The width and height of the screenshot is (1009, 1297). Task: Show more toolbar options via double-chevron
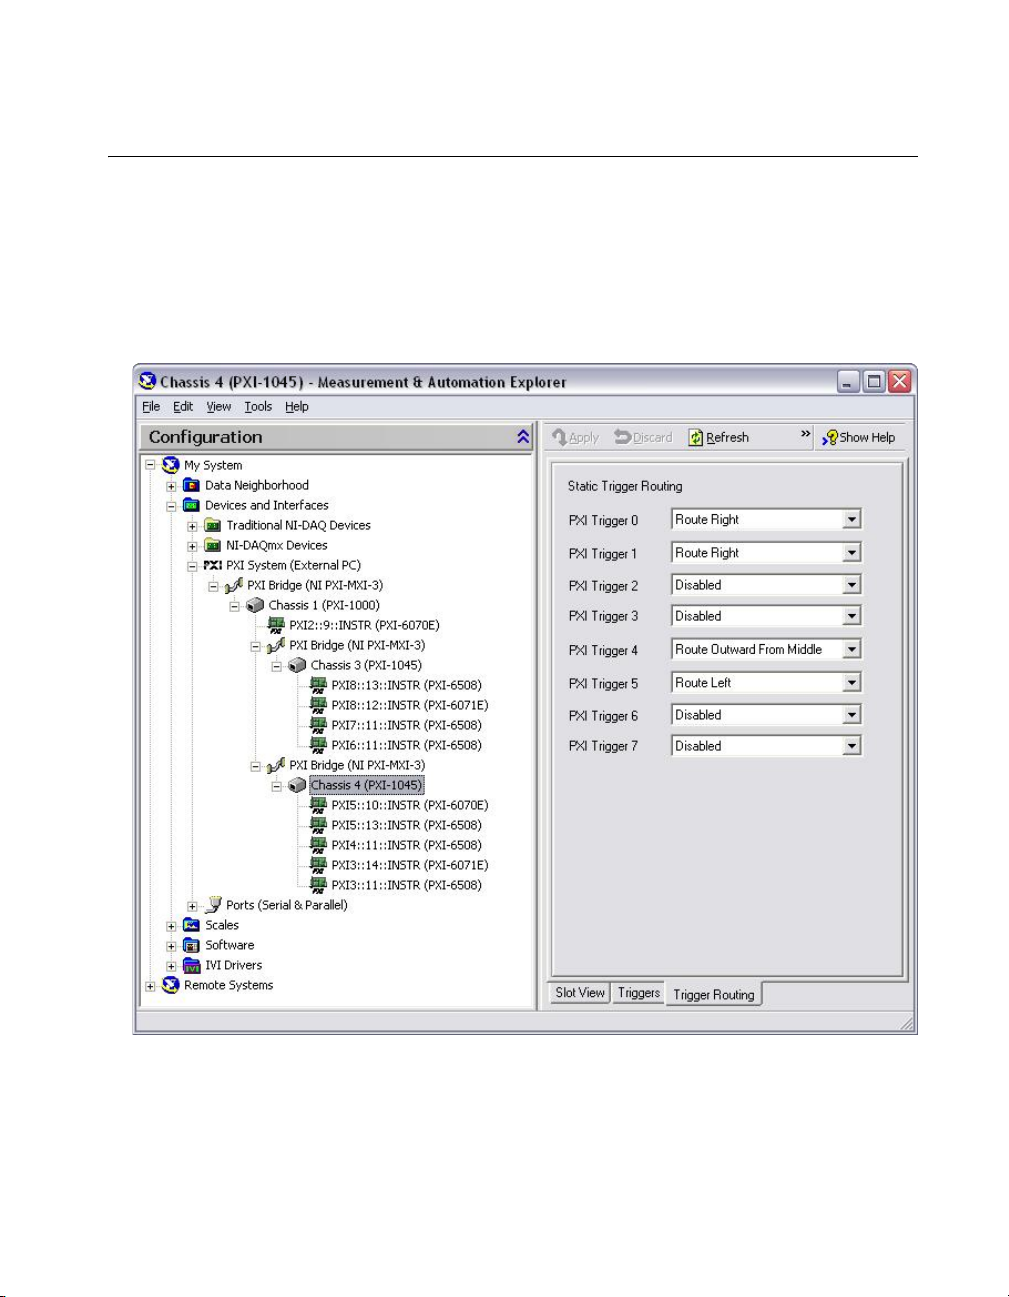805,434
